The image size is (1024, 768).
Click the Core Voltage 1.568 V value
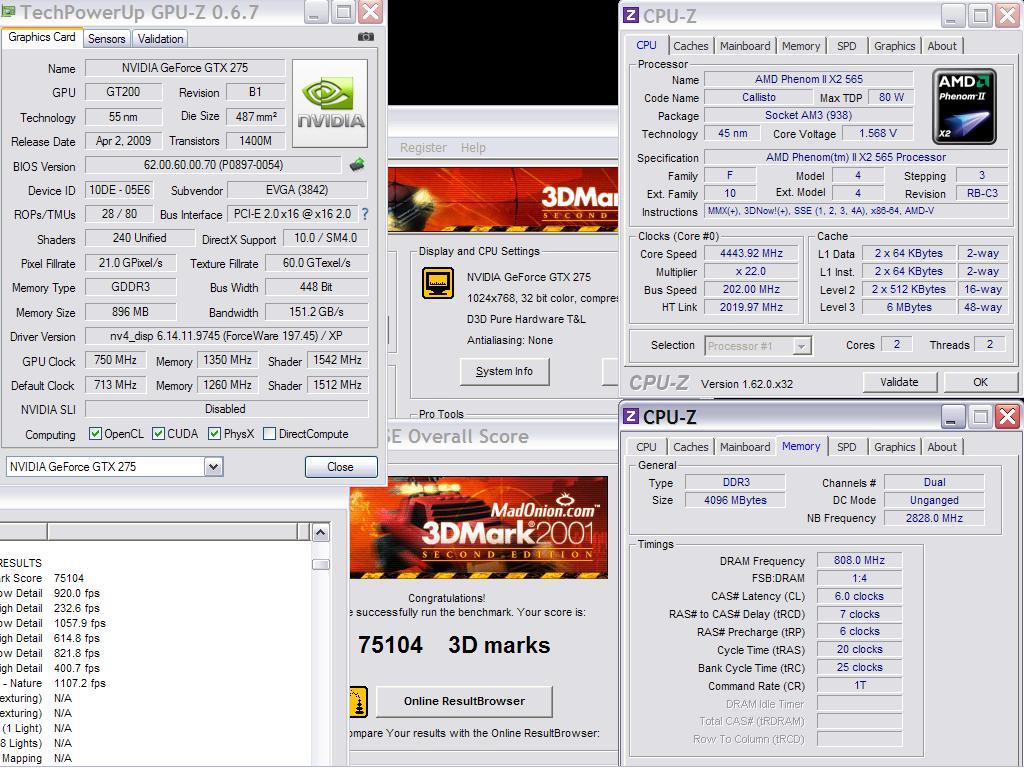click(877, 133)
